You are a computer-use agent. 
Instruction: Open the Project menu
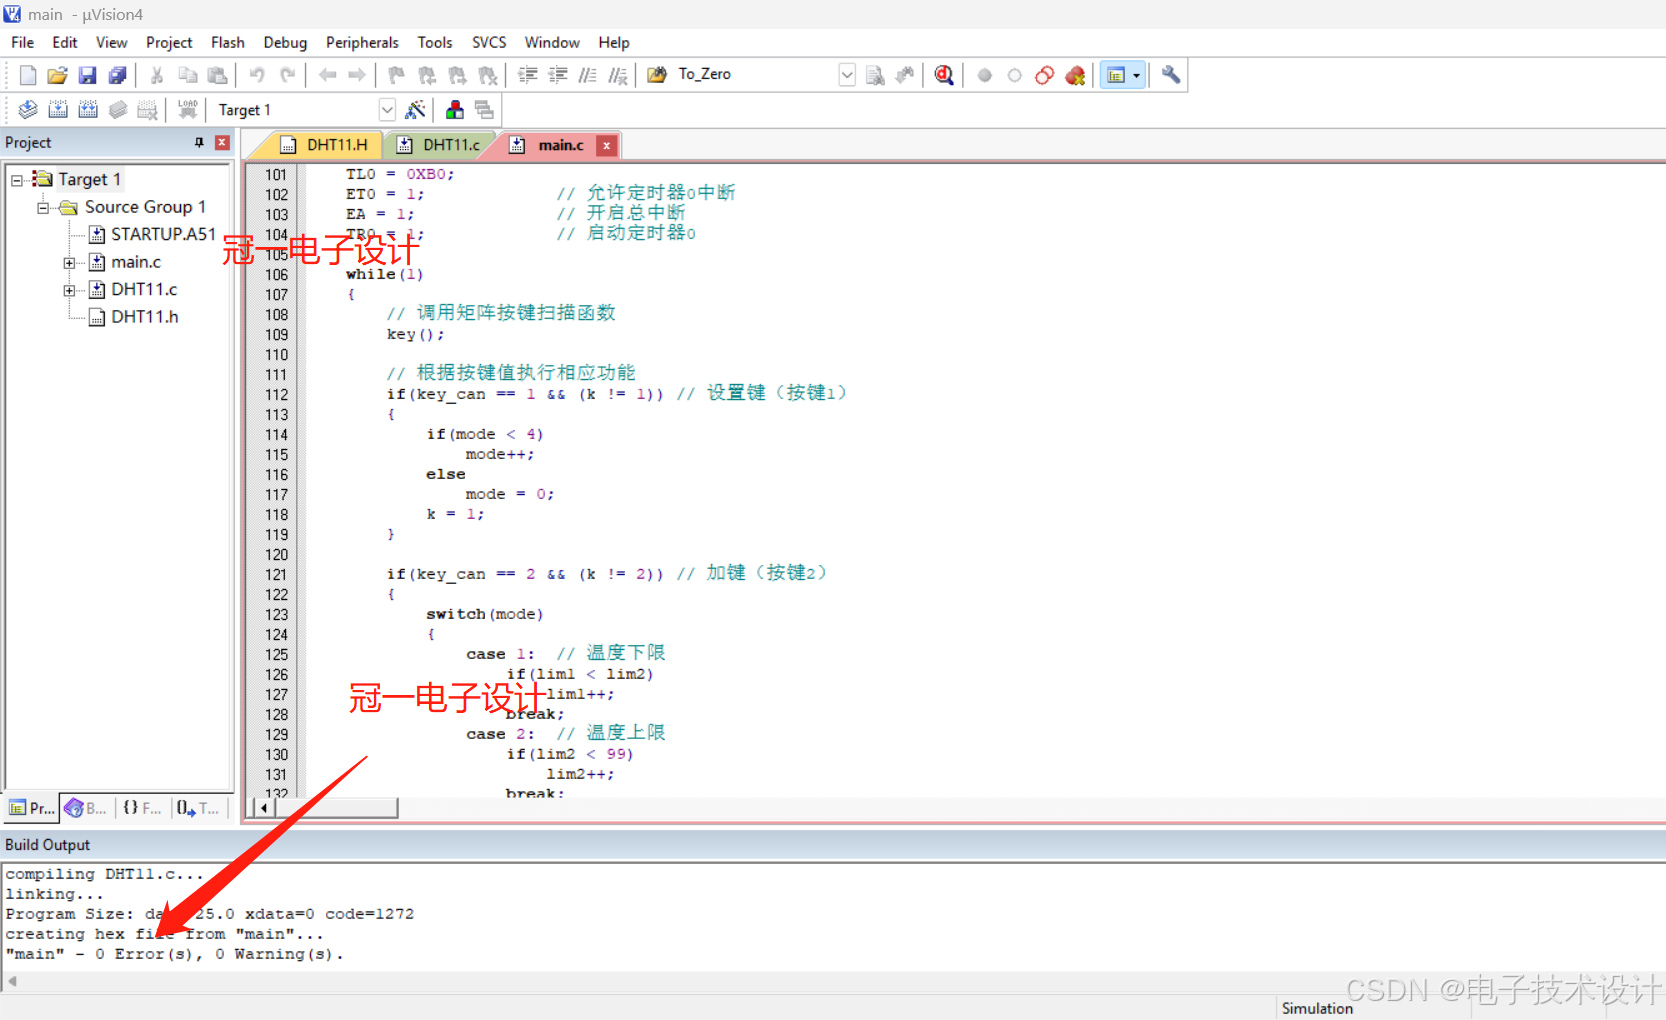[169, 42]
